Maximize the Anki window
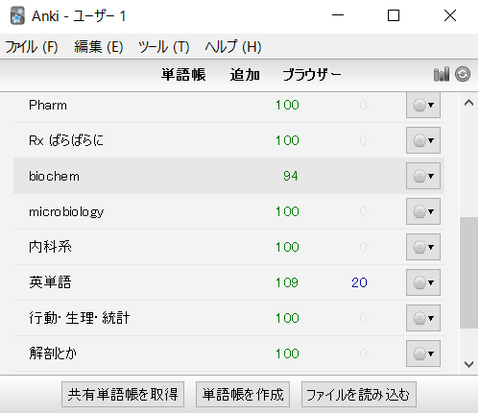 tap(394, 15)
